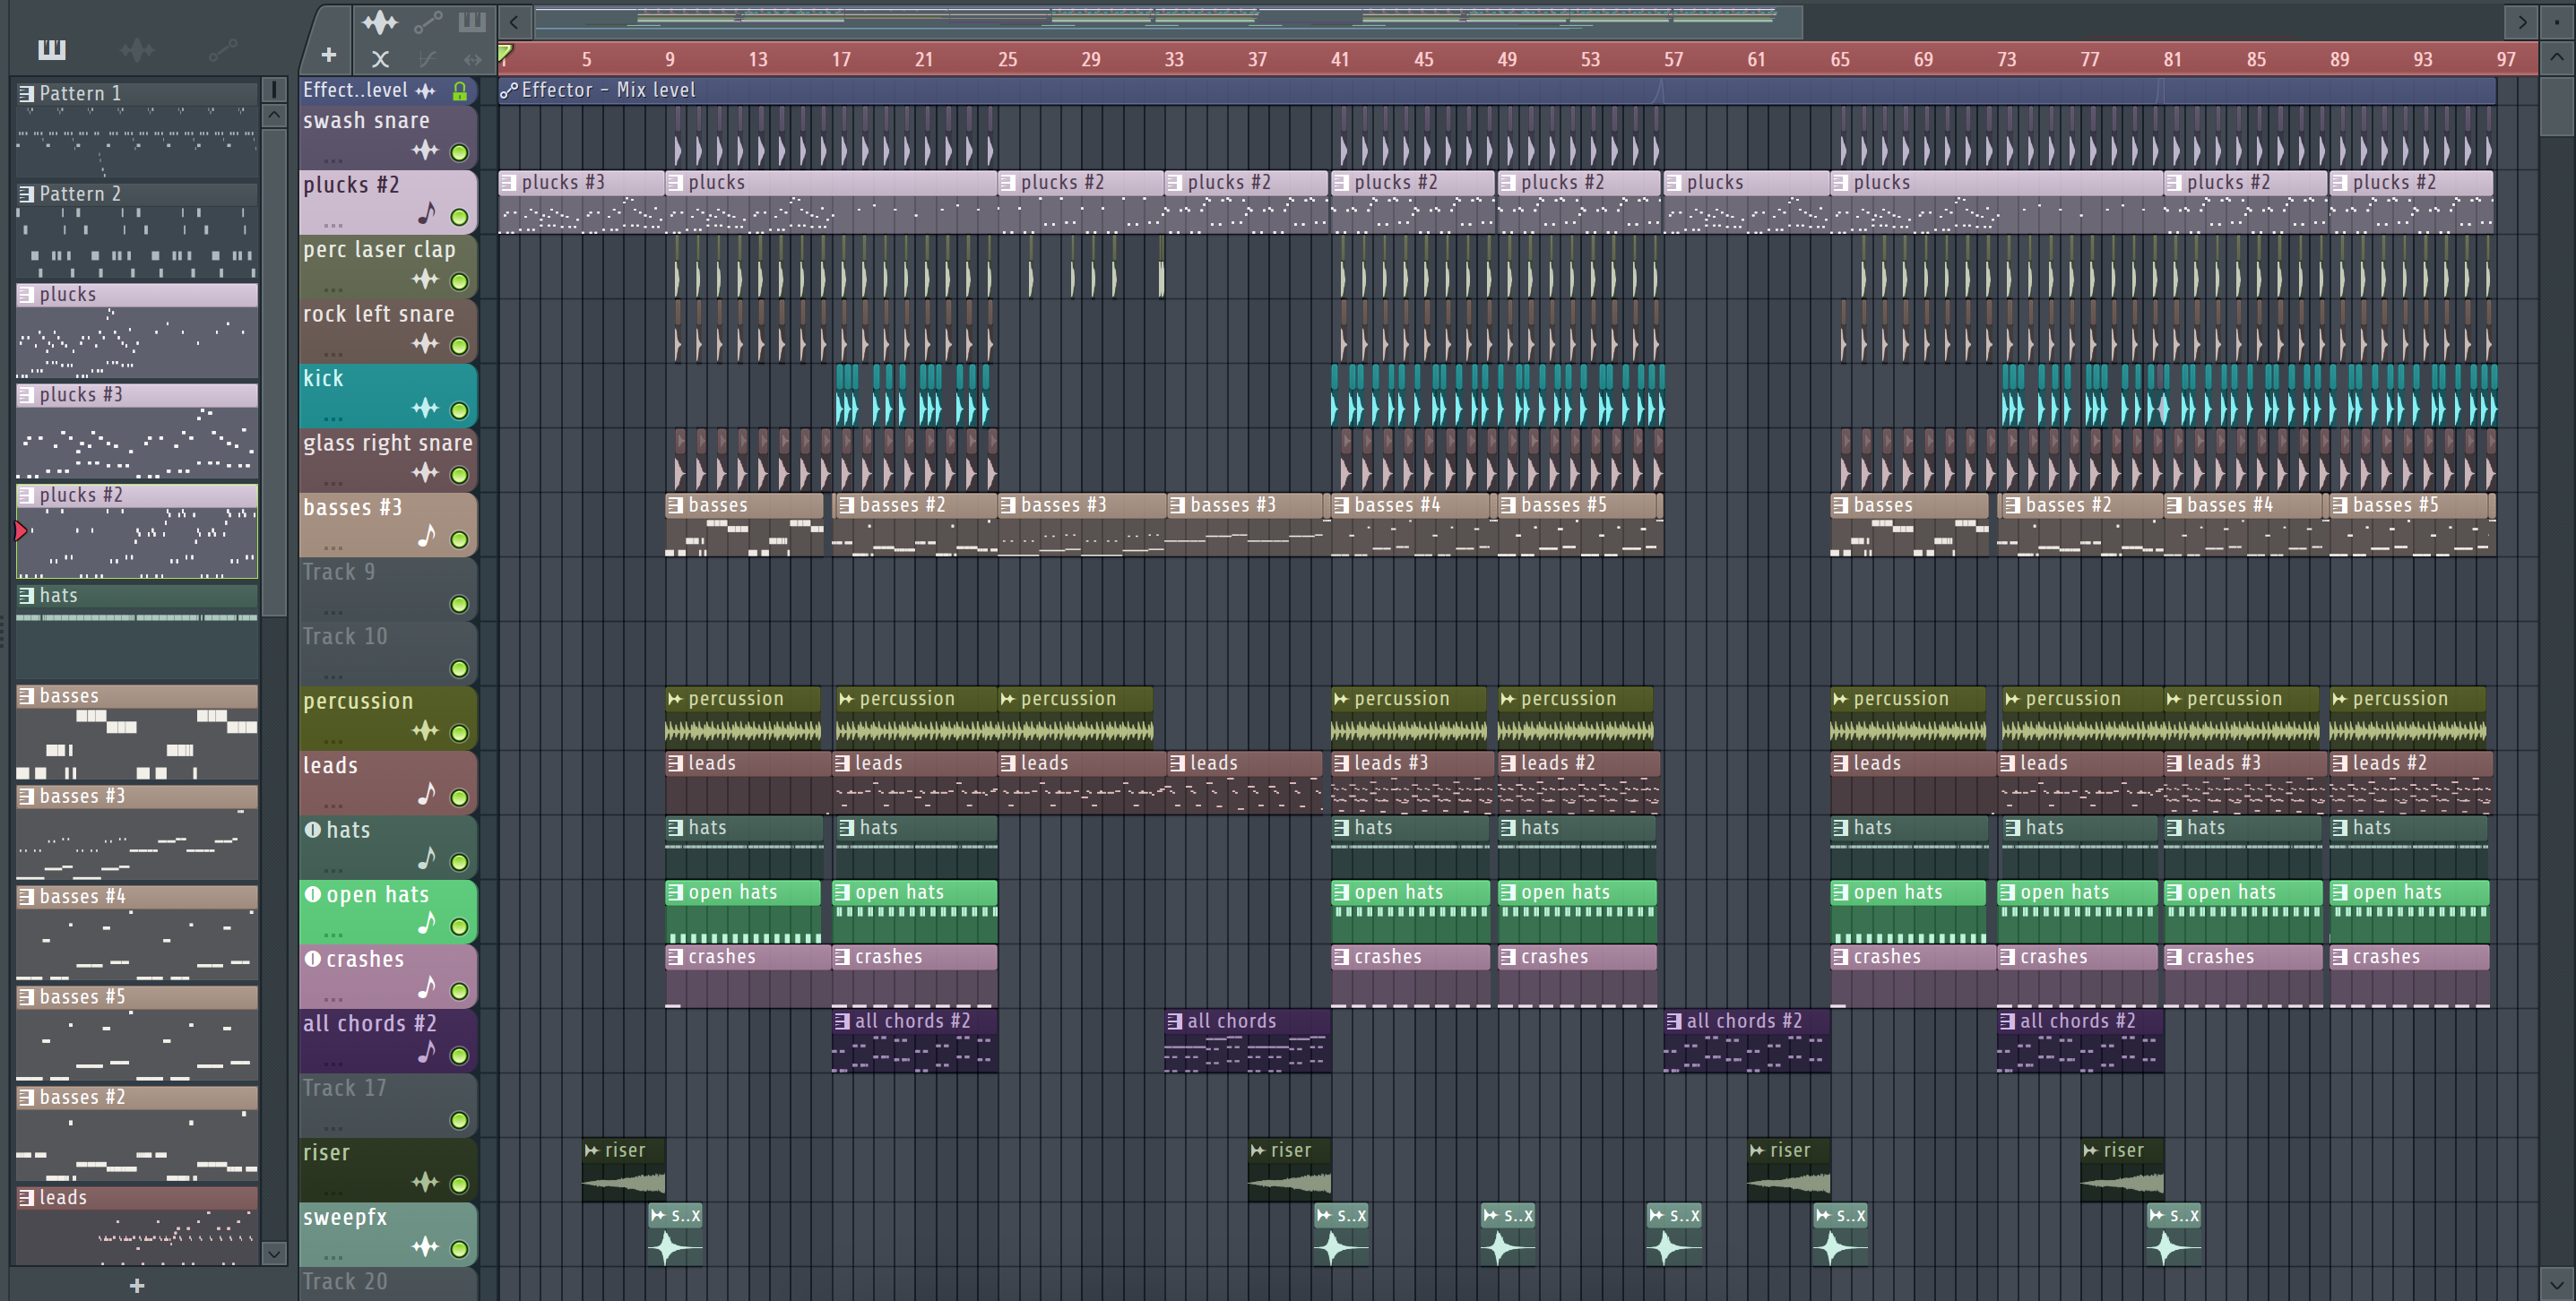Click the waveform icon on the swash snare track
This screenshot has height=1301, width=2576.
(x=426, y=150)
